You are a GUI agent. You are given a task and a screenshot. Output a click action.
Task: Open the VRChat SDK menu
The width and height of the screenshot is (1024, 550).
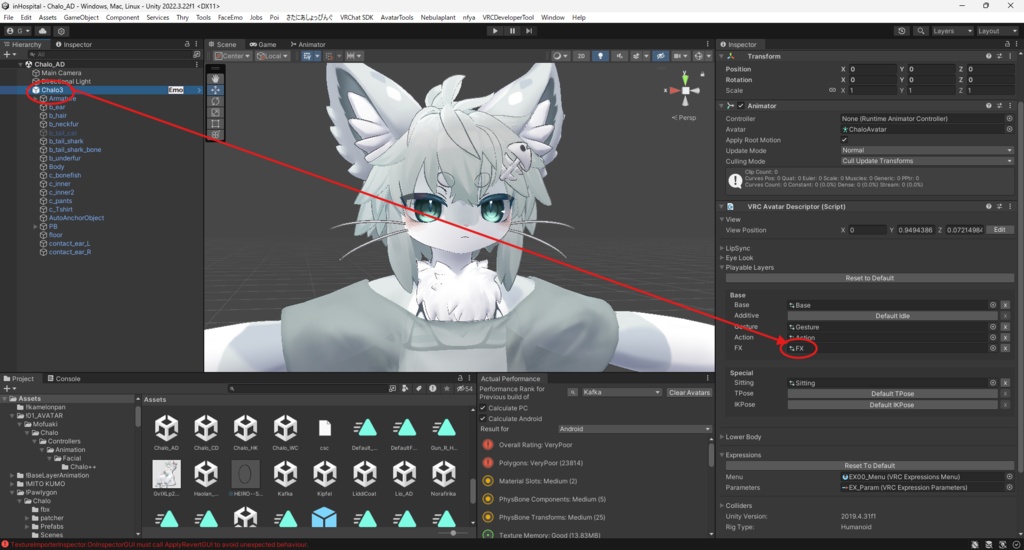(357, 18)
